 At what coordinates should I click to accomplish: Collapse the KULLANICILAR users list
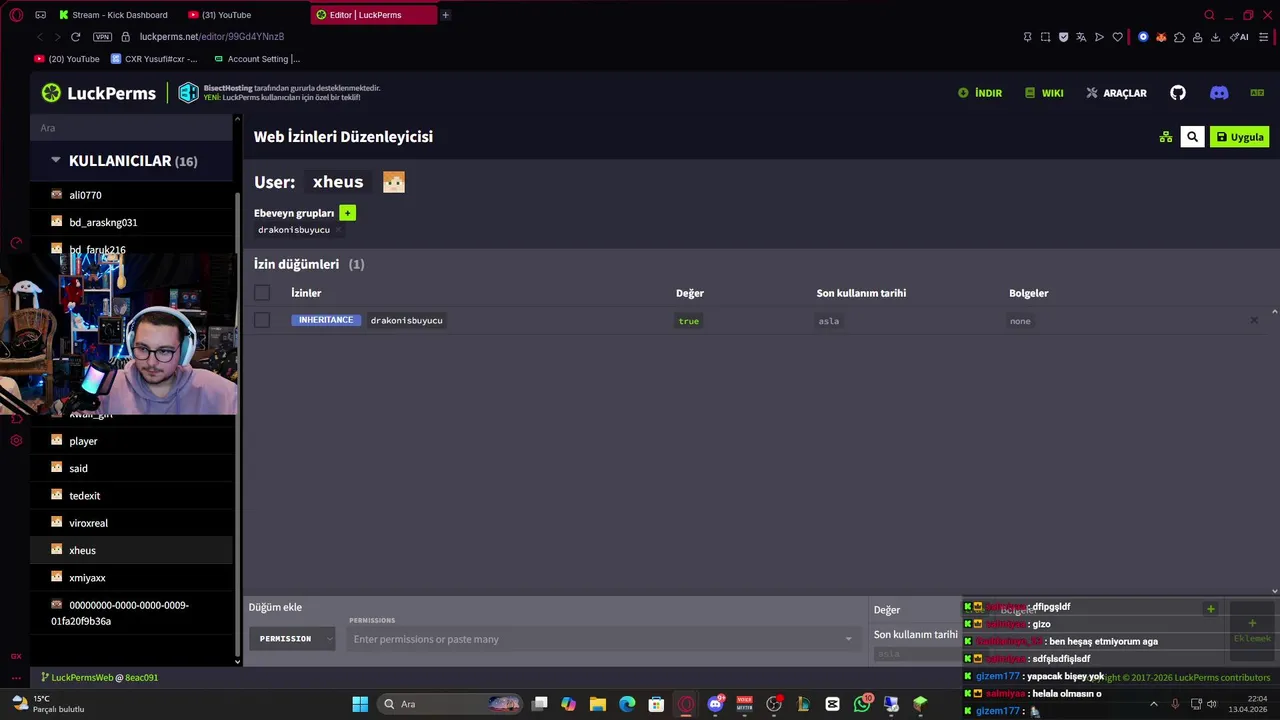(132, 161)
